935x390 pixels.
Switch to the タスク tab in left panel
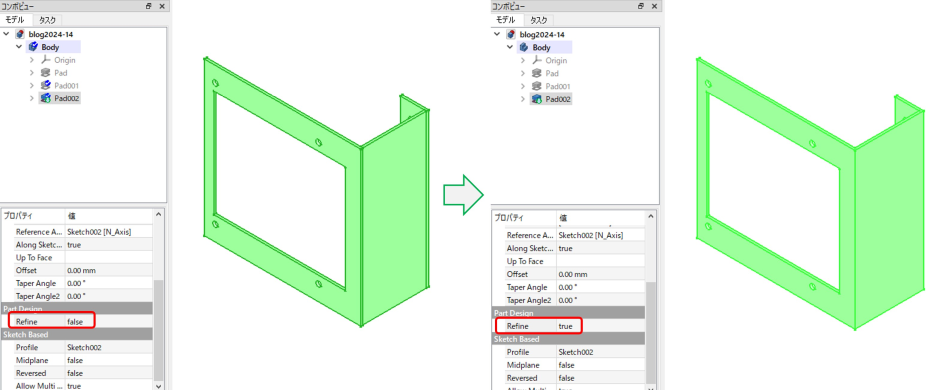coord(47,20)
